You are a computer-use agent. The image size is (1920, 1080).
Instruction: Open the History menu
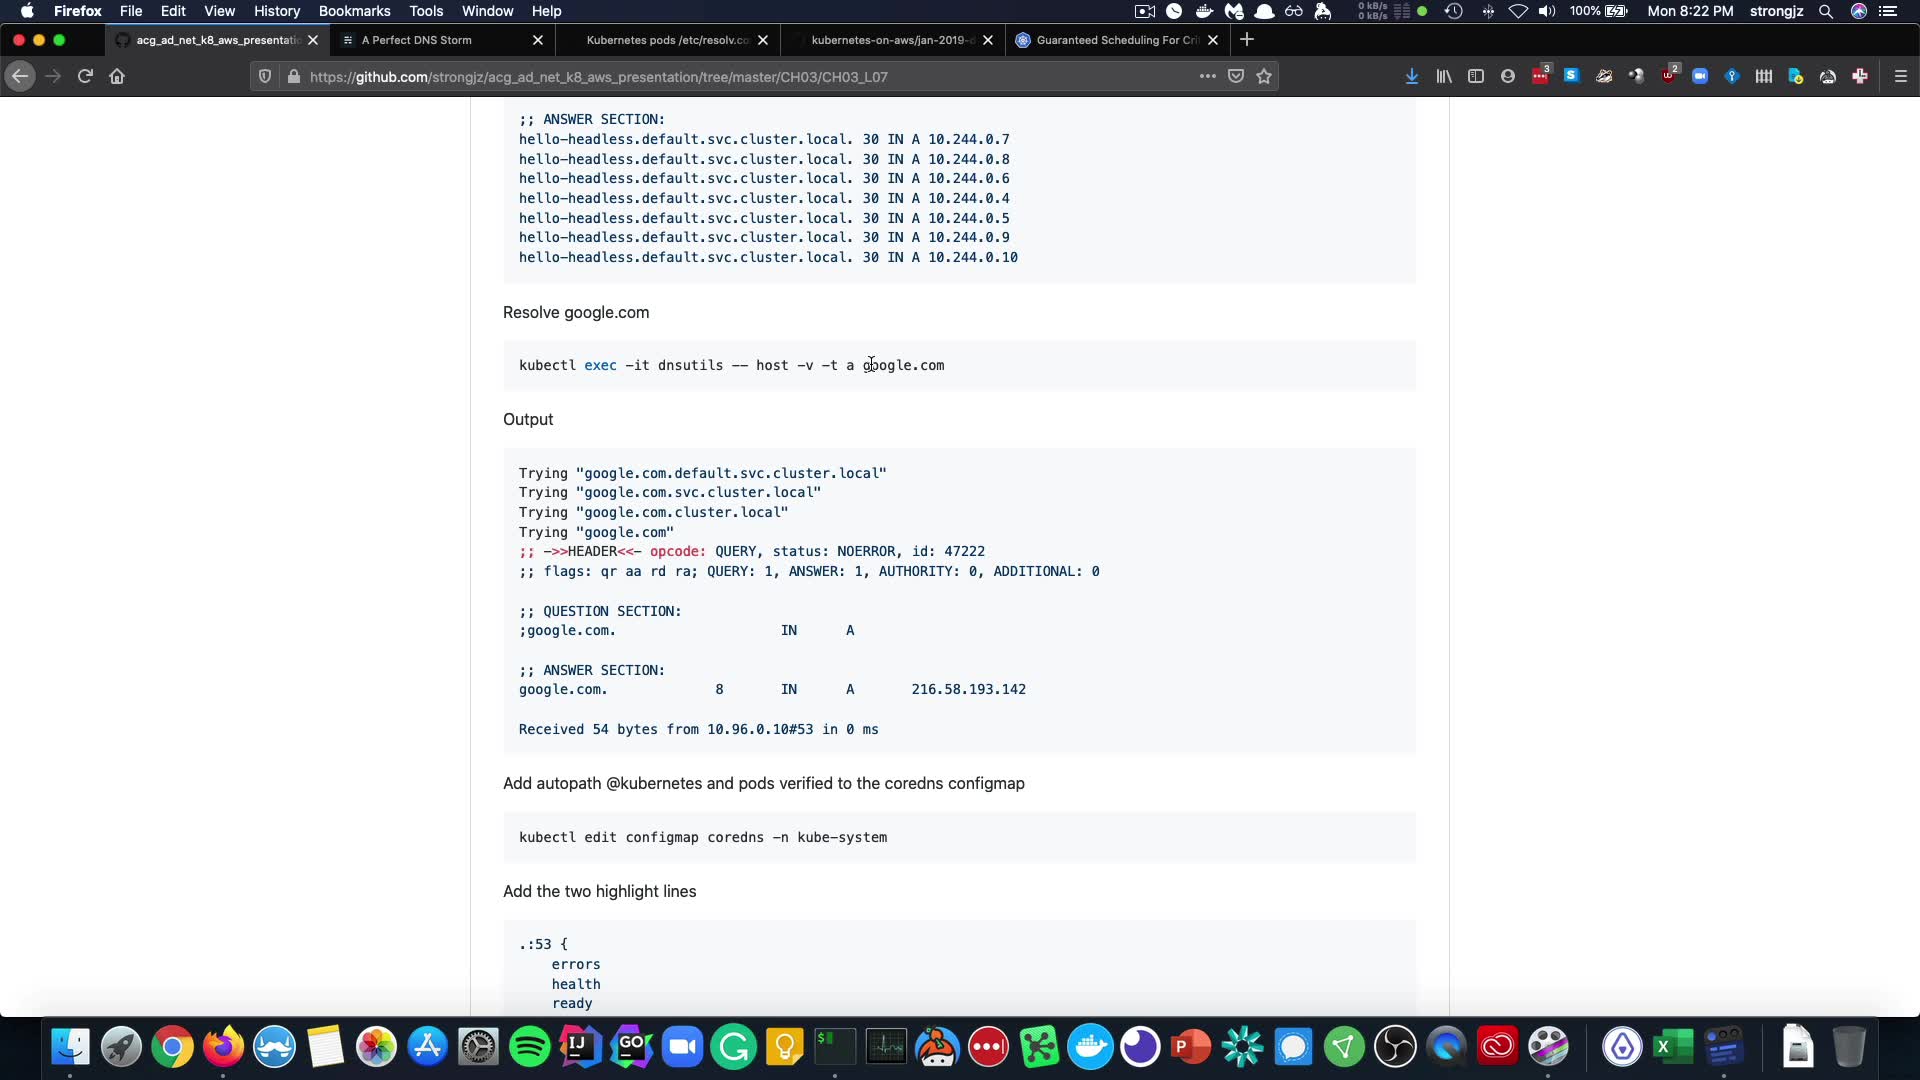click(276, 11)
